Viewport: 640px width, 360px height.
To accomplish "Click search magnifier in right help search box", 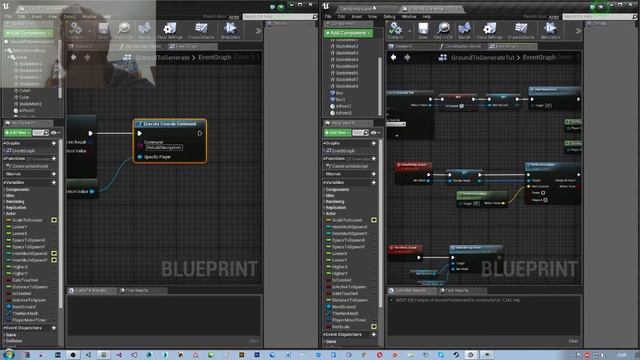I will point(634,17).
